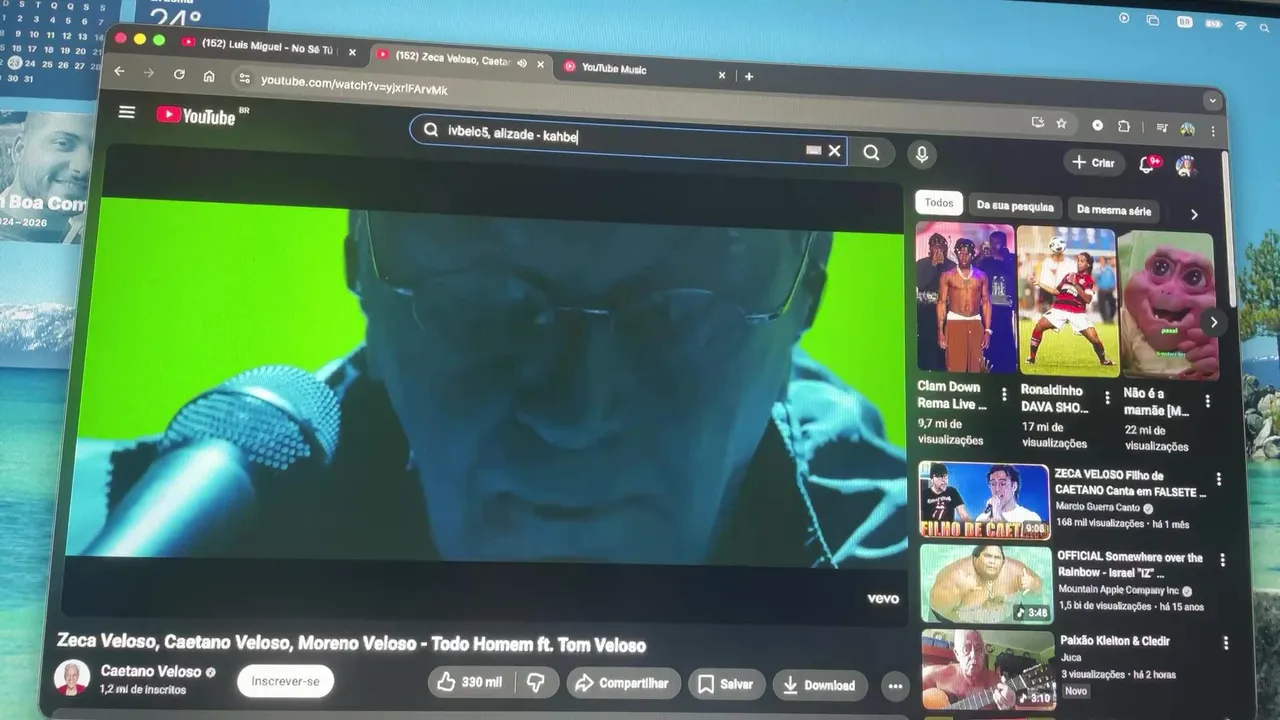Image resolution: width=1280 pixels, height=720 pixels.
Task: Click the Download button
Action: click(820, 685)
